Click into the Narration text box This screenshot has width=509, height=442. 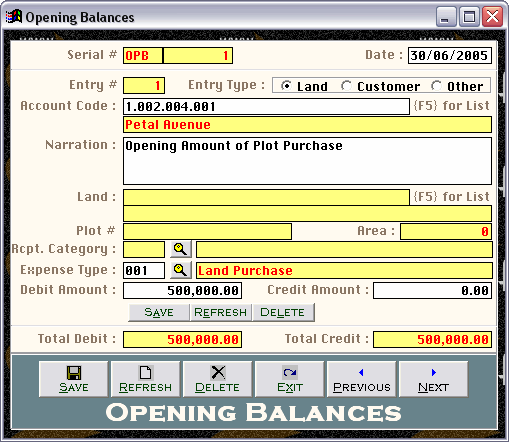point(307,161)
